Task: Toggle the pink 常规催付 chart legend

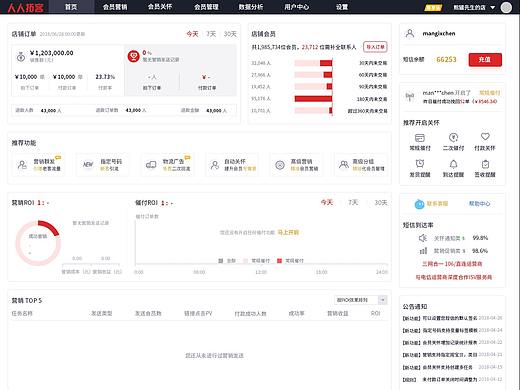Action: (x=257, y=261)
